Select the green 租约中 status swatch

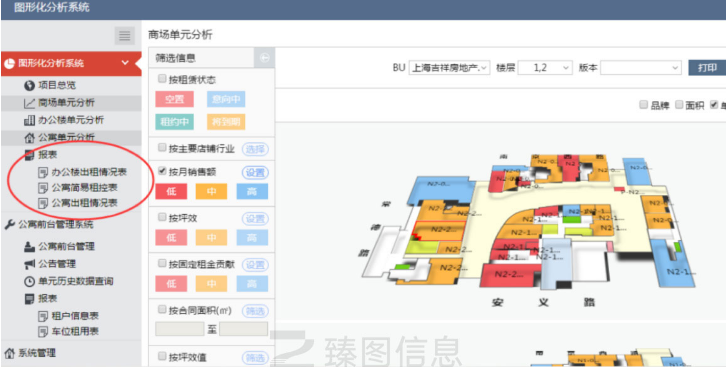[175, 122]
